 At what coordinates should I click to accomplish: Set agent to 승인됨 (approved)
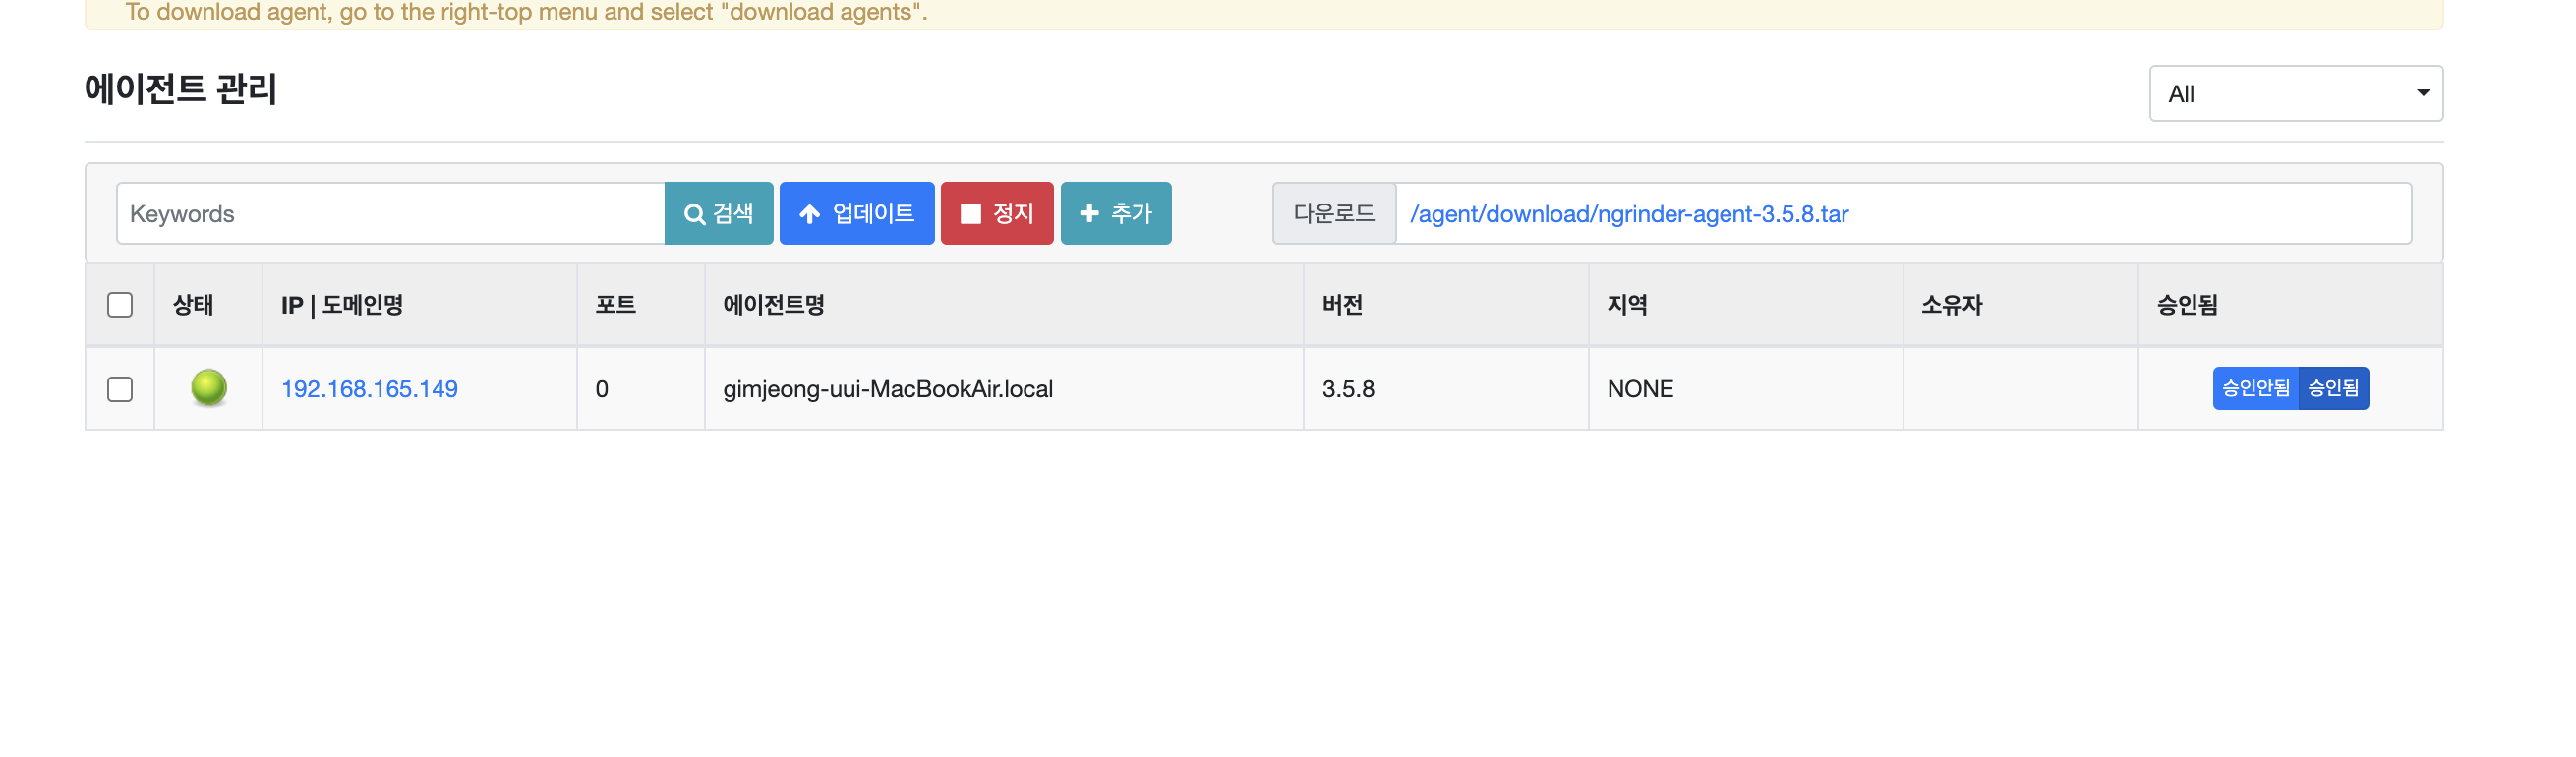tap(2333, 388)
